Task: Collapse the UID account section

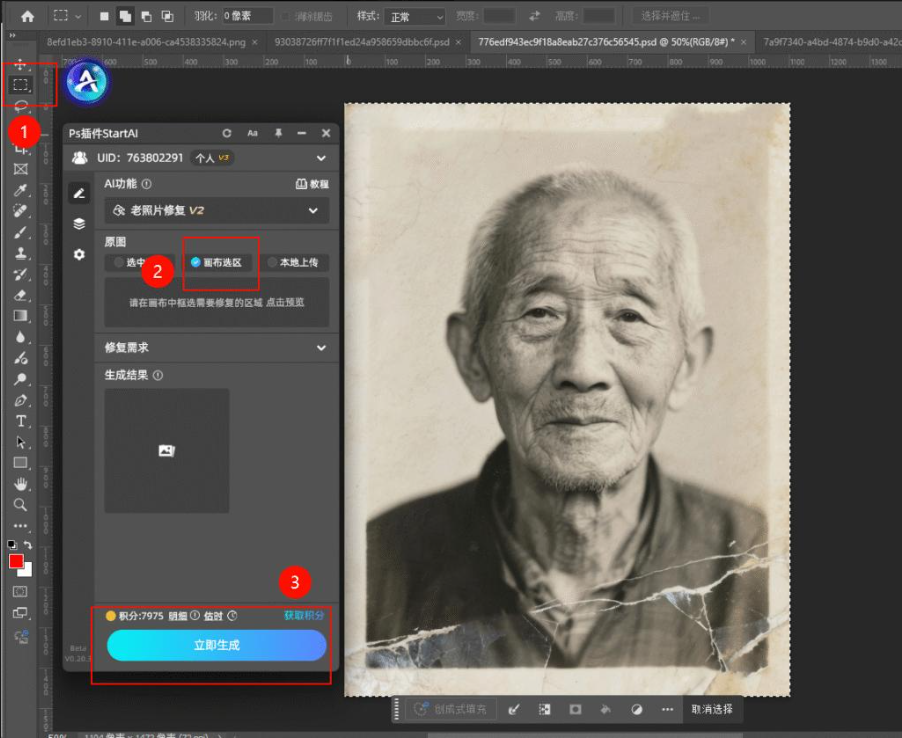Action: pyautogui.click(x=321, y=158)
